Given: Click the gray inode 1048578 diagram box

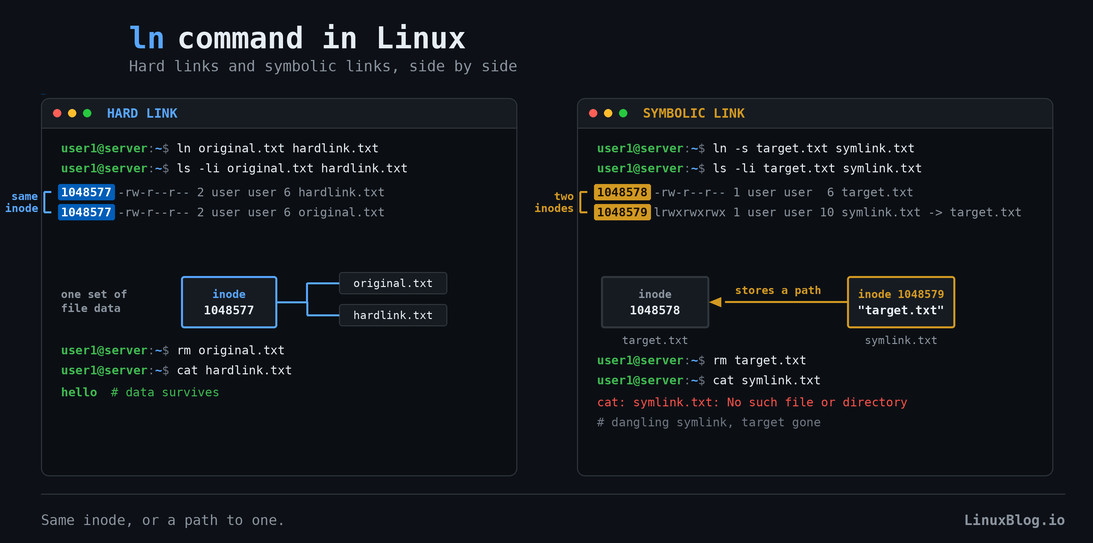Looking at the screenshot, I should 655,303.
